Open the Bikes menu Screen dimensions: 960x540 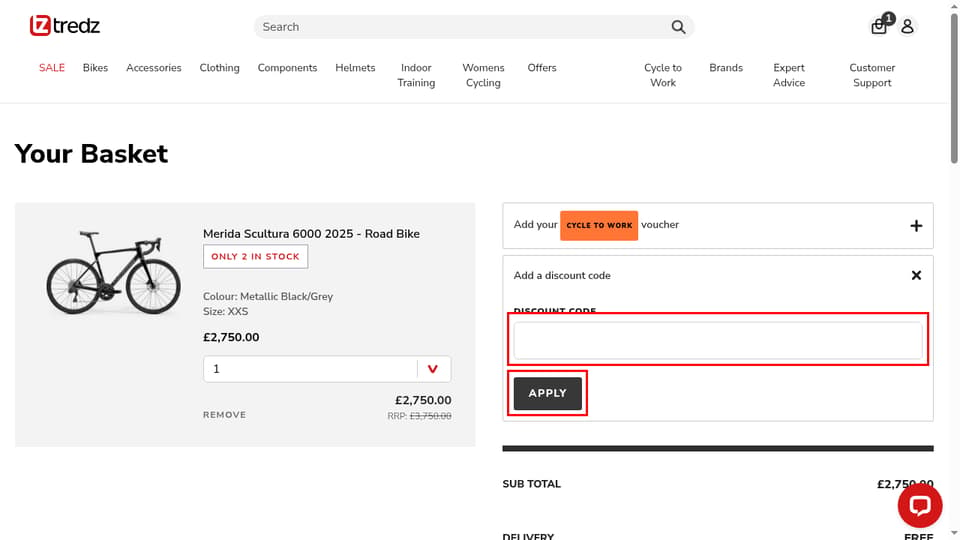click(x=95, y=68)
